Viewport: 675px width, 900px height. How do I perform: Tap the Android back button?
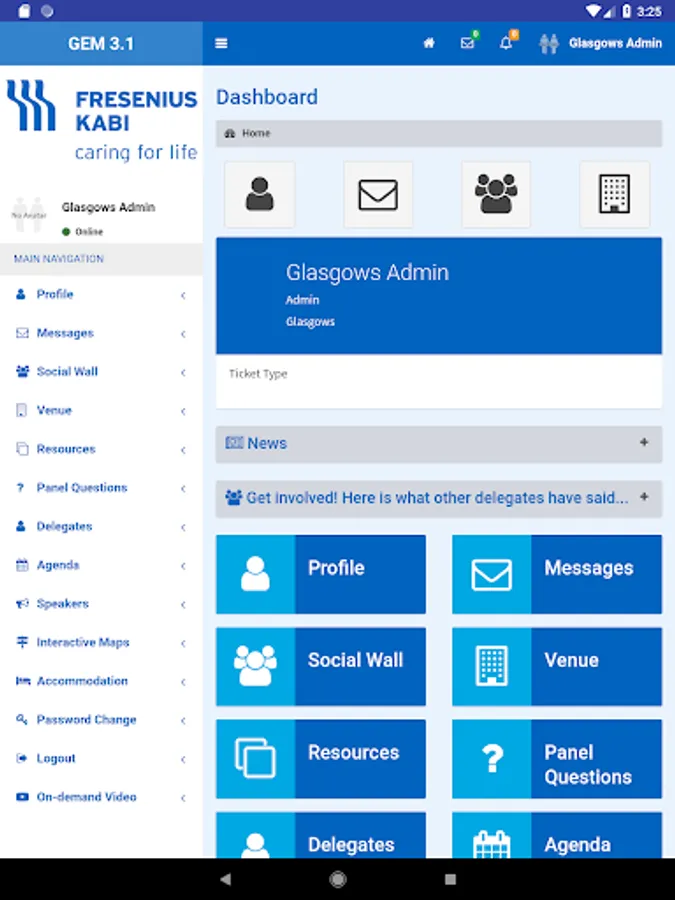point(226,879)
